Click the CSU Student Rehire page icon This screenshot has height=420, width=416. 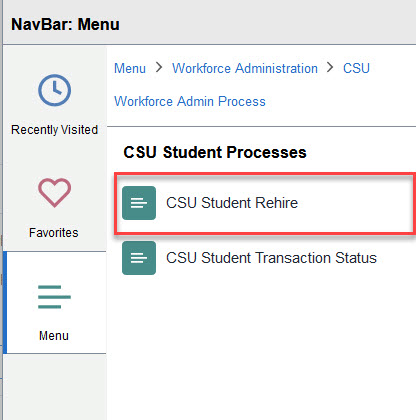[139, 203]
